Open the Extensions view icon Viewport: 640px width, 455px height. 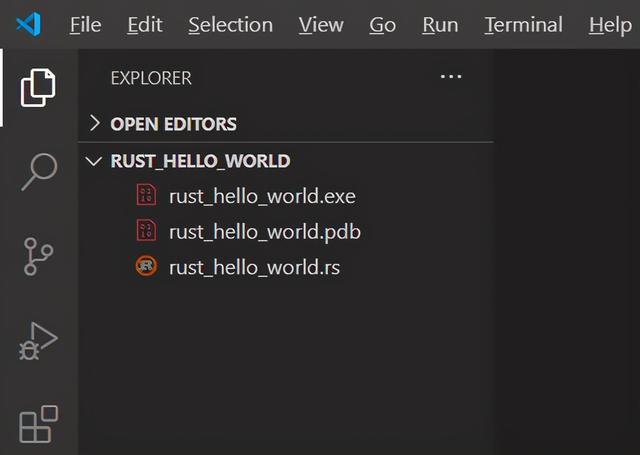click(39, 424)
